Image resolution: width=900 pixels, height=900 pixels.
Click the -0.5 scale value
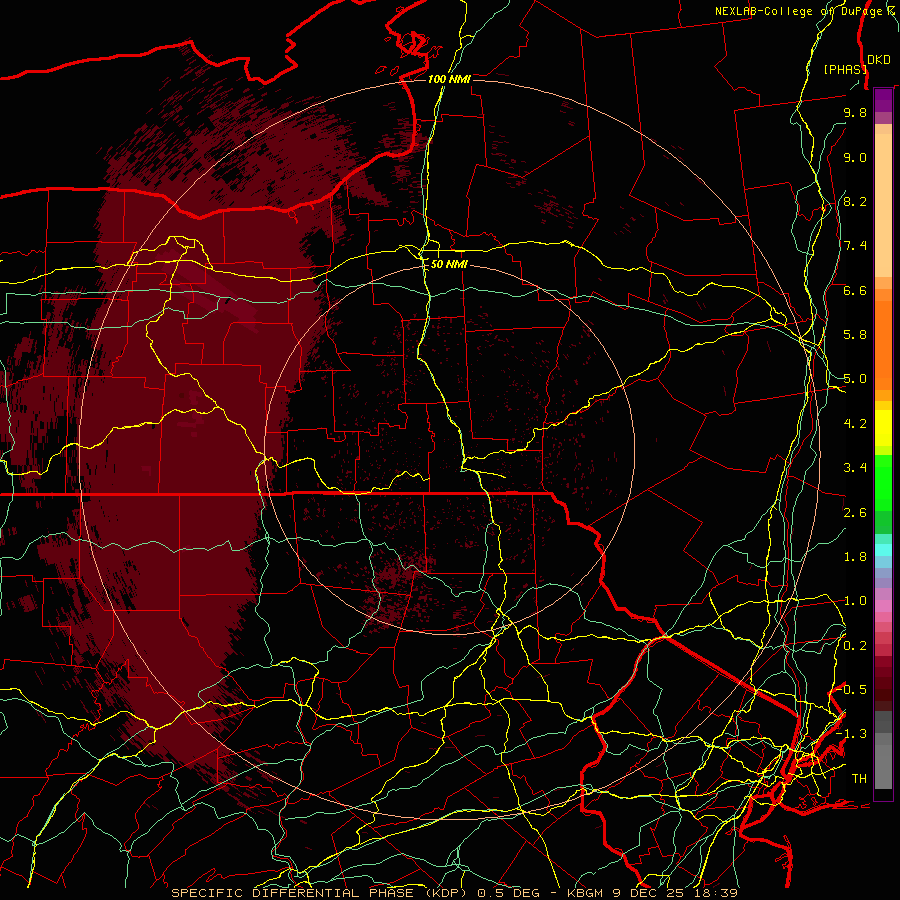(x=853, y=690)
